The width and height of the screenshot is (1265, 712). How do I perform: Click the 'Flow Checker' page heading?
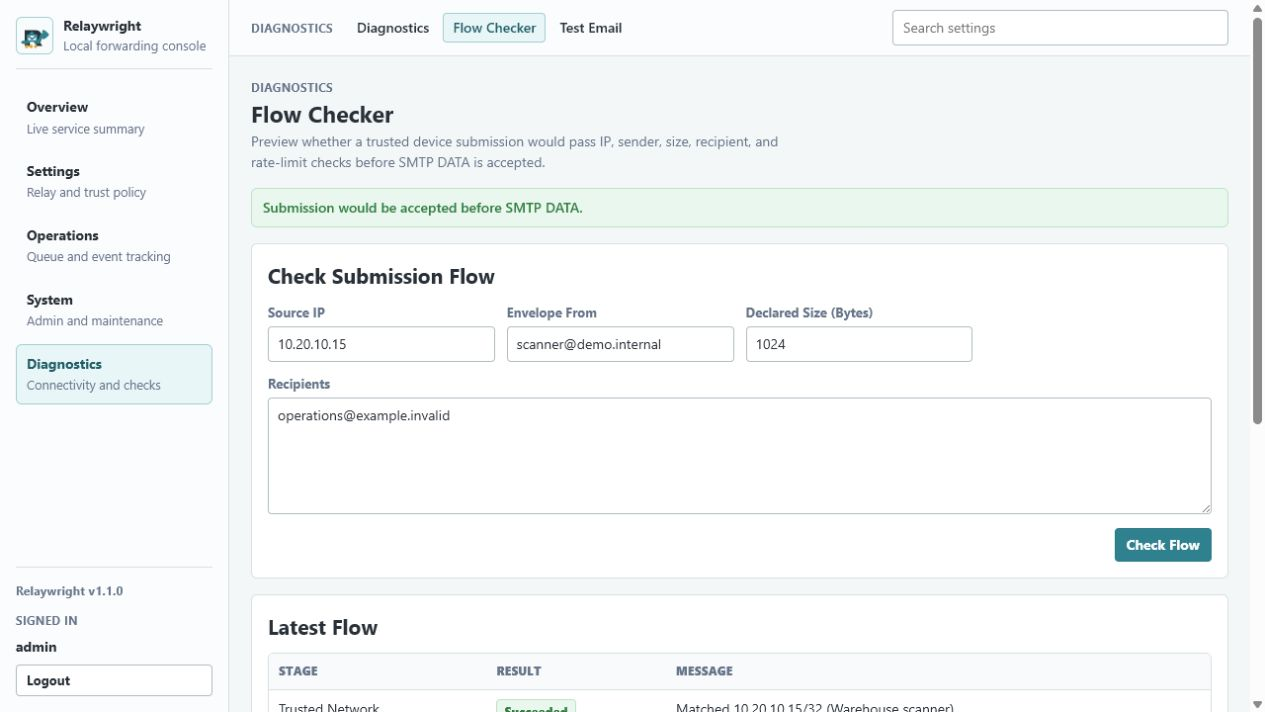[x=322, y=115]
